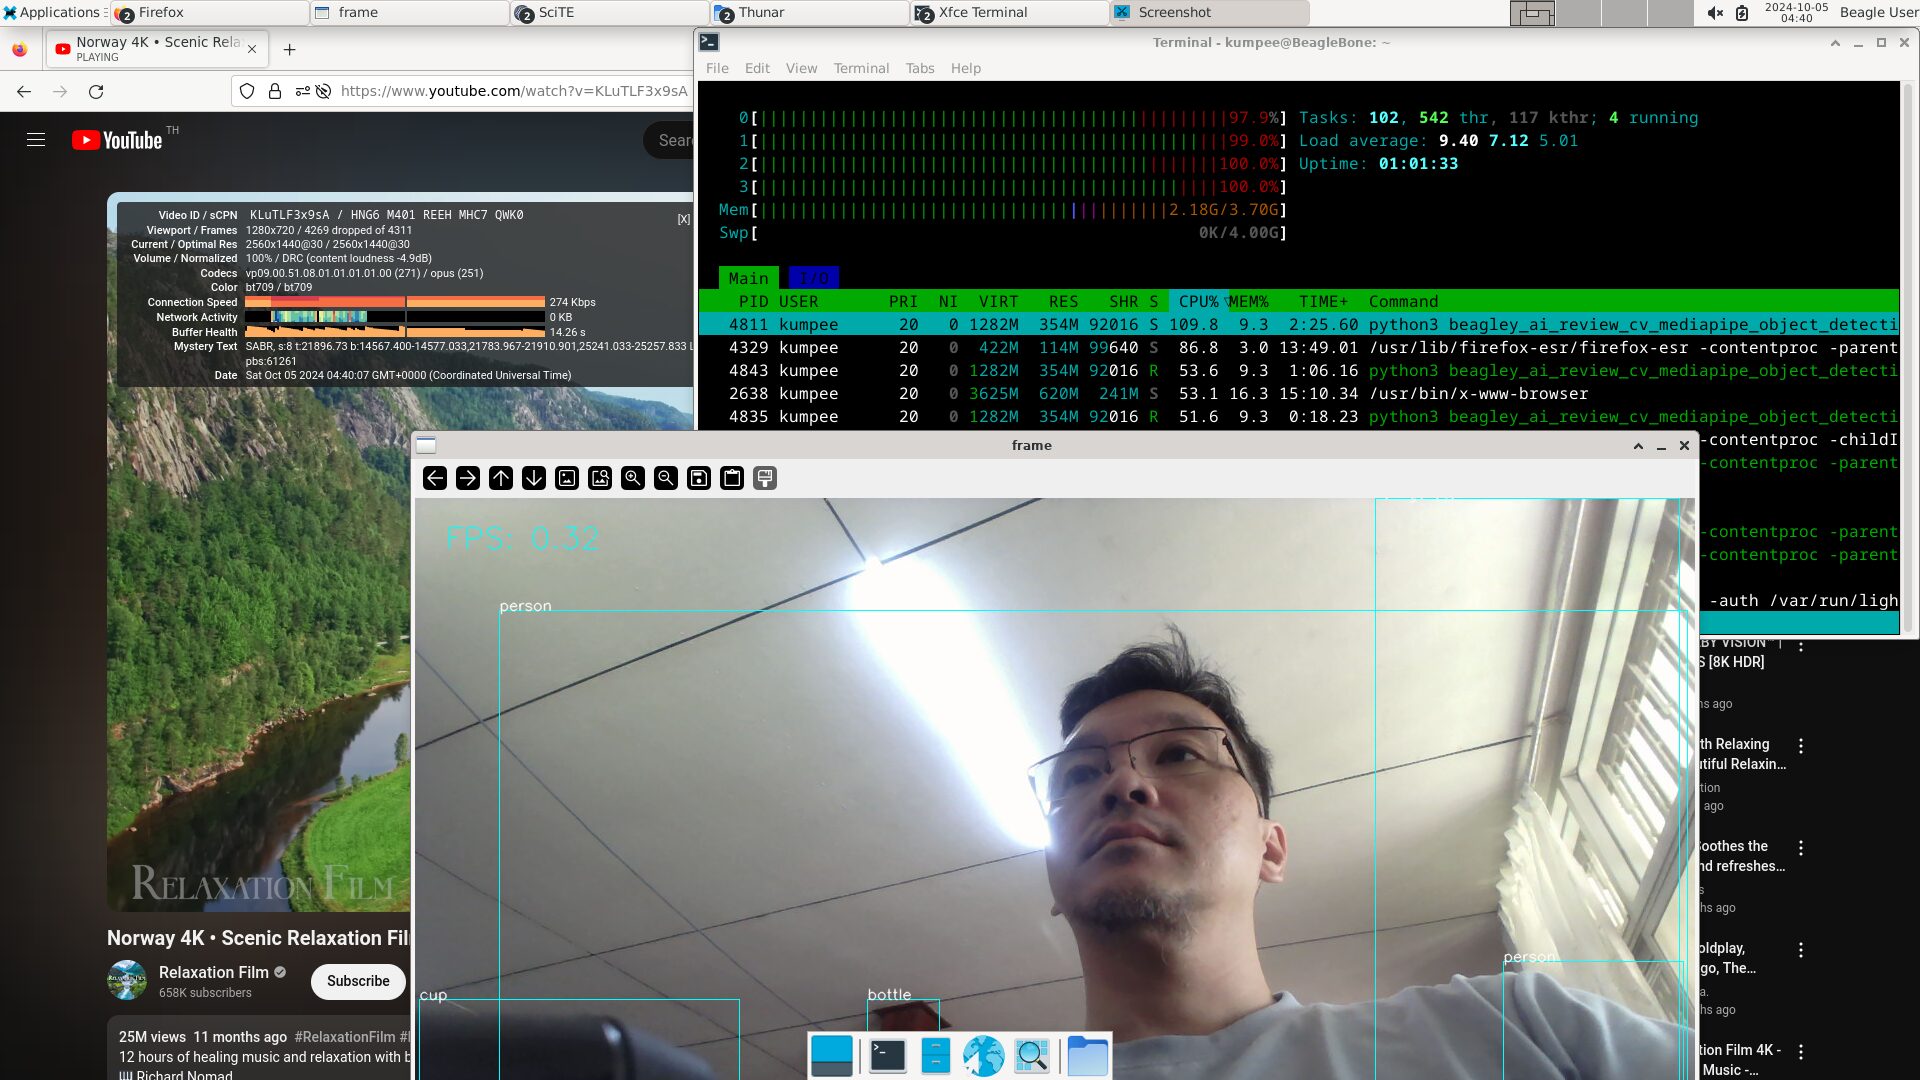Open application finder magnifier in dock
The height and width of the screenshot is (1080, 1920).
[x=1032, y=1056]
